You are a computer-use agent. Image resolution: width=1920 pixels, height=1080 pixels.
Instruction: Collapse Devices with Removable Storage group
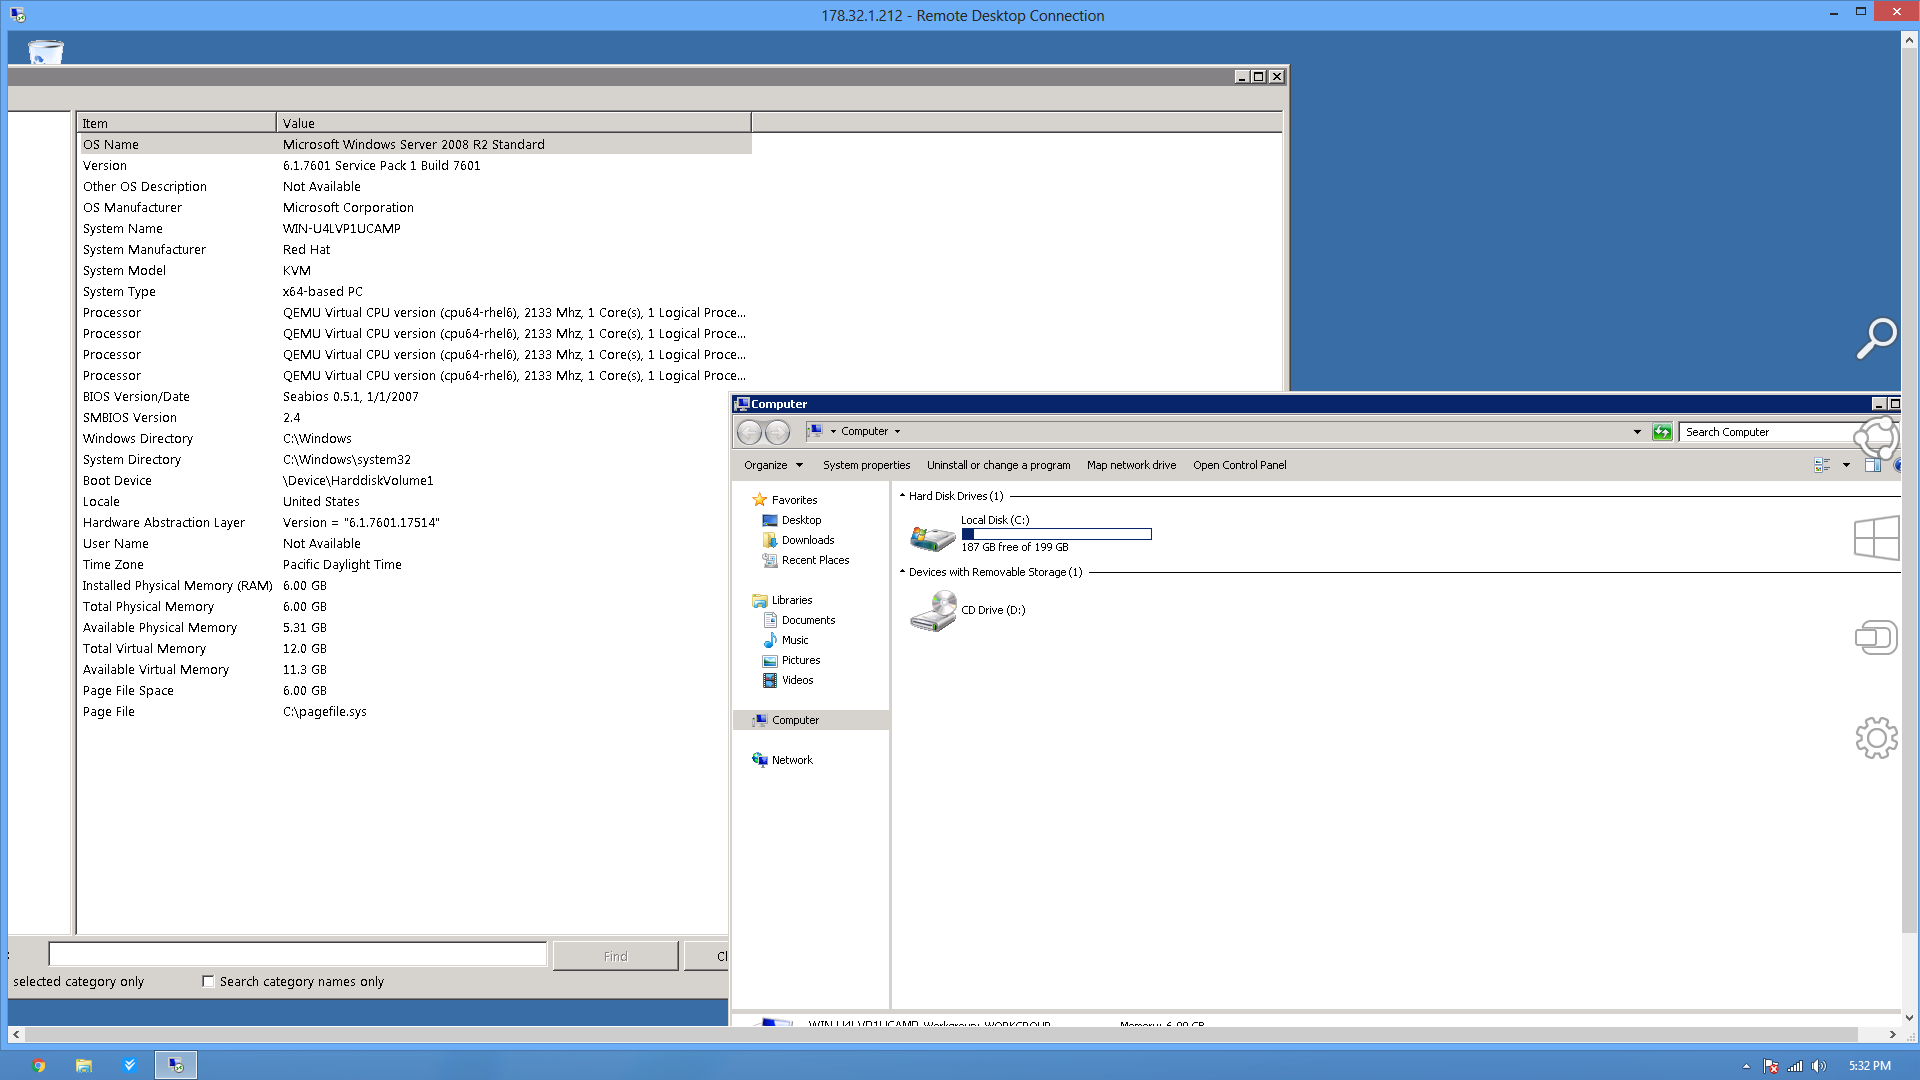pos(902,572)
